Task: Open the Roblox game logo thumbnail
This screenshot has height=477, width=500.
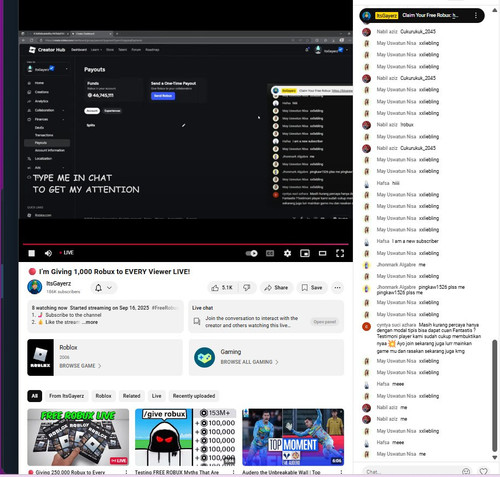Action: (x=40, y=357)
